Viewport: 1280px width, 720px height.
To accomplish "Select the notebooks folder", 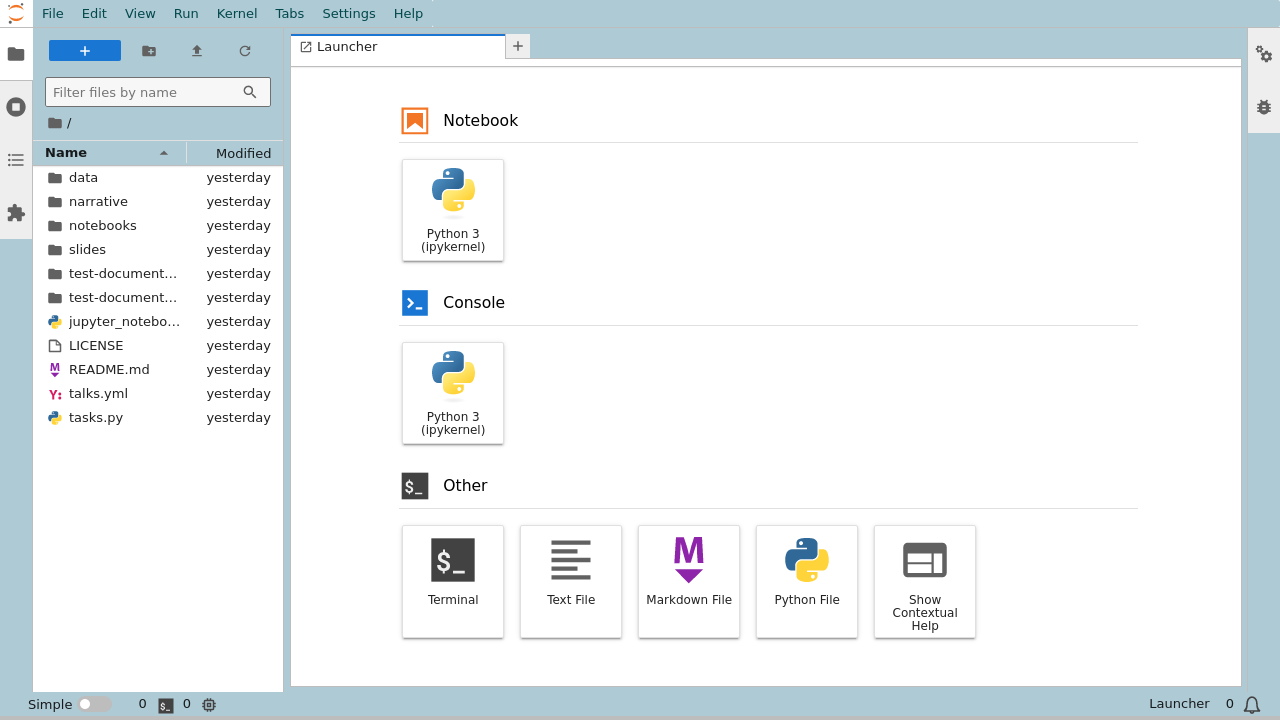I will click(158, 226).
